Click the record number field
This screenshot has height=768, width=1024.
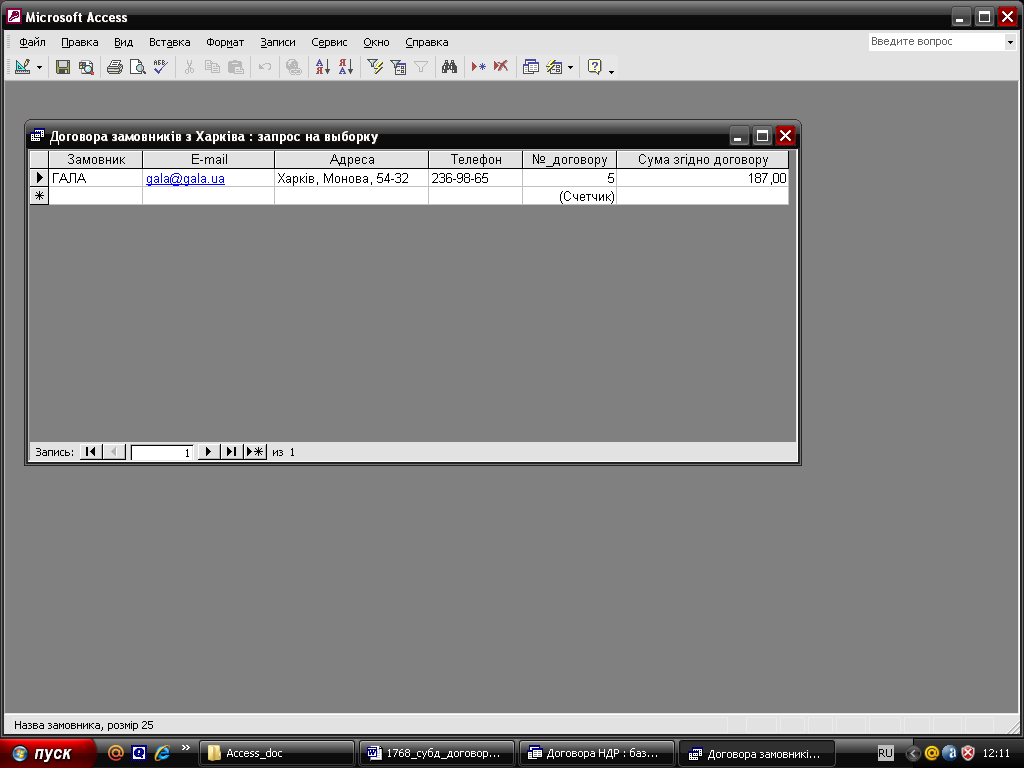click(x=161, y=452)
